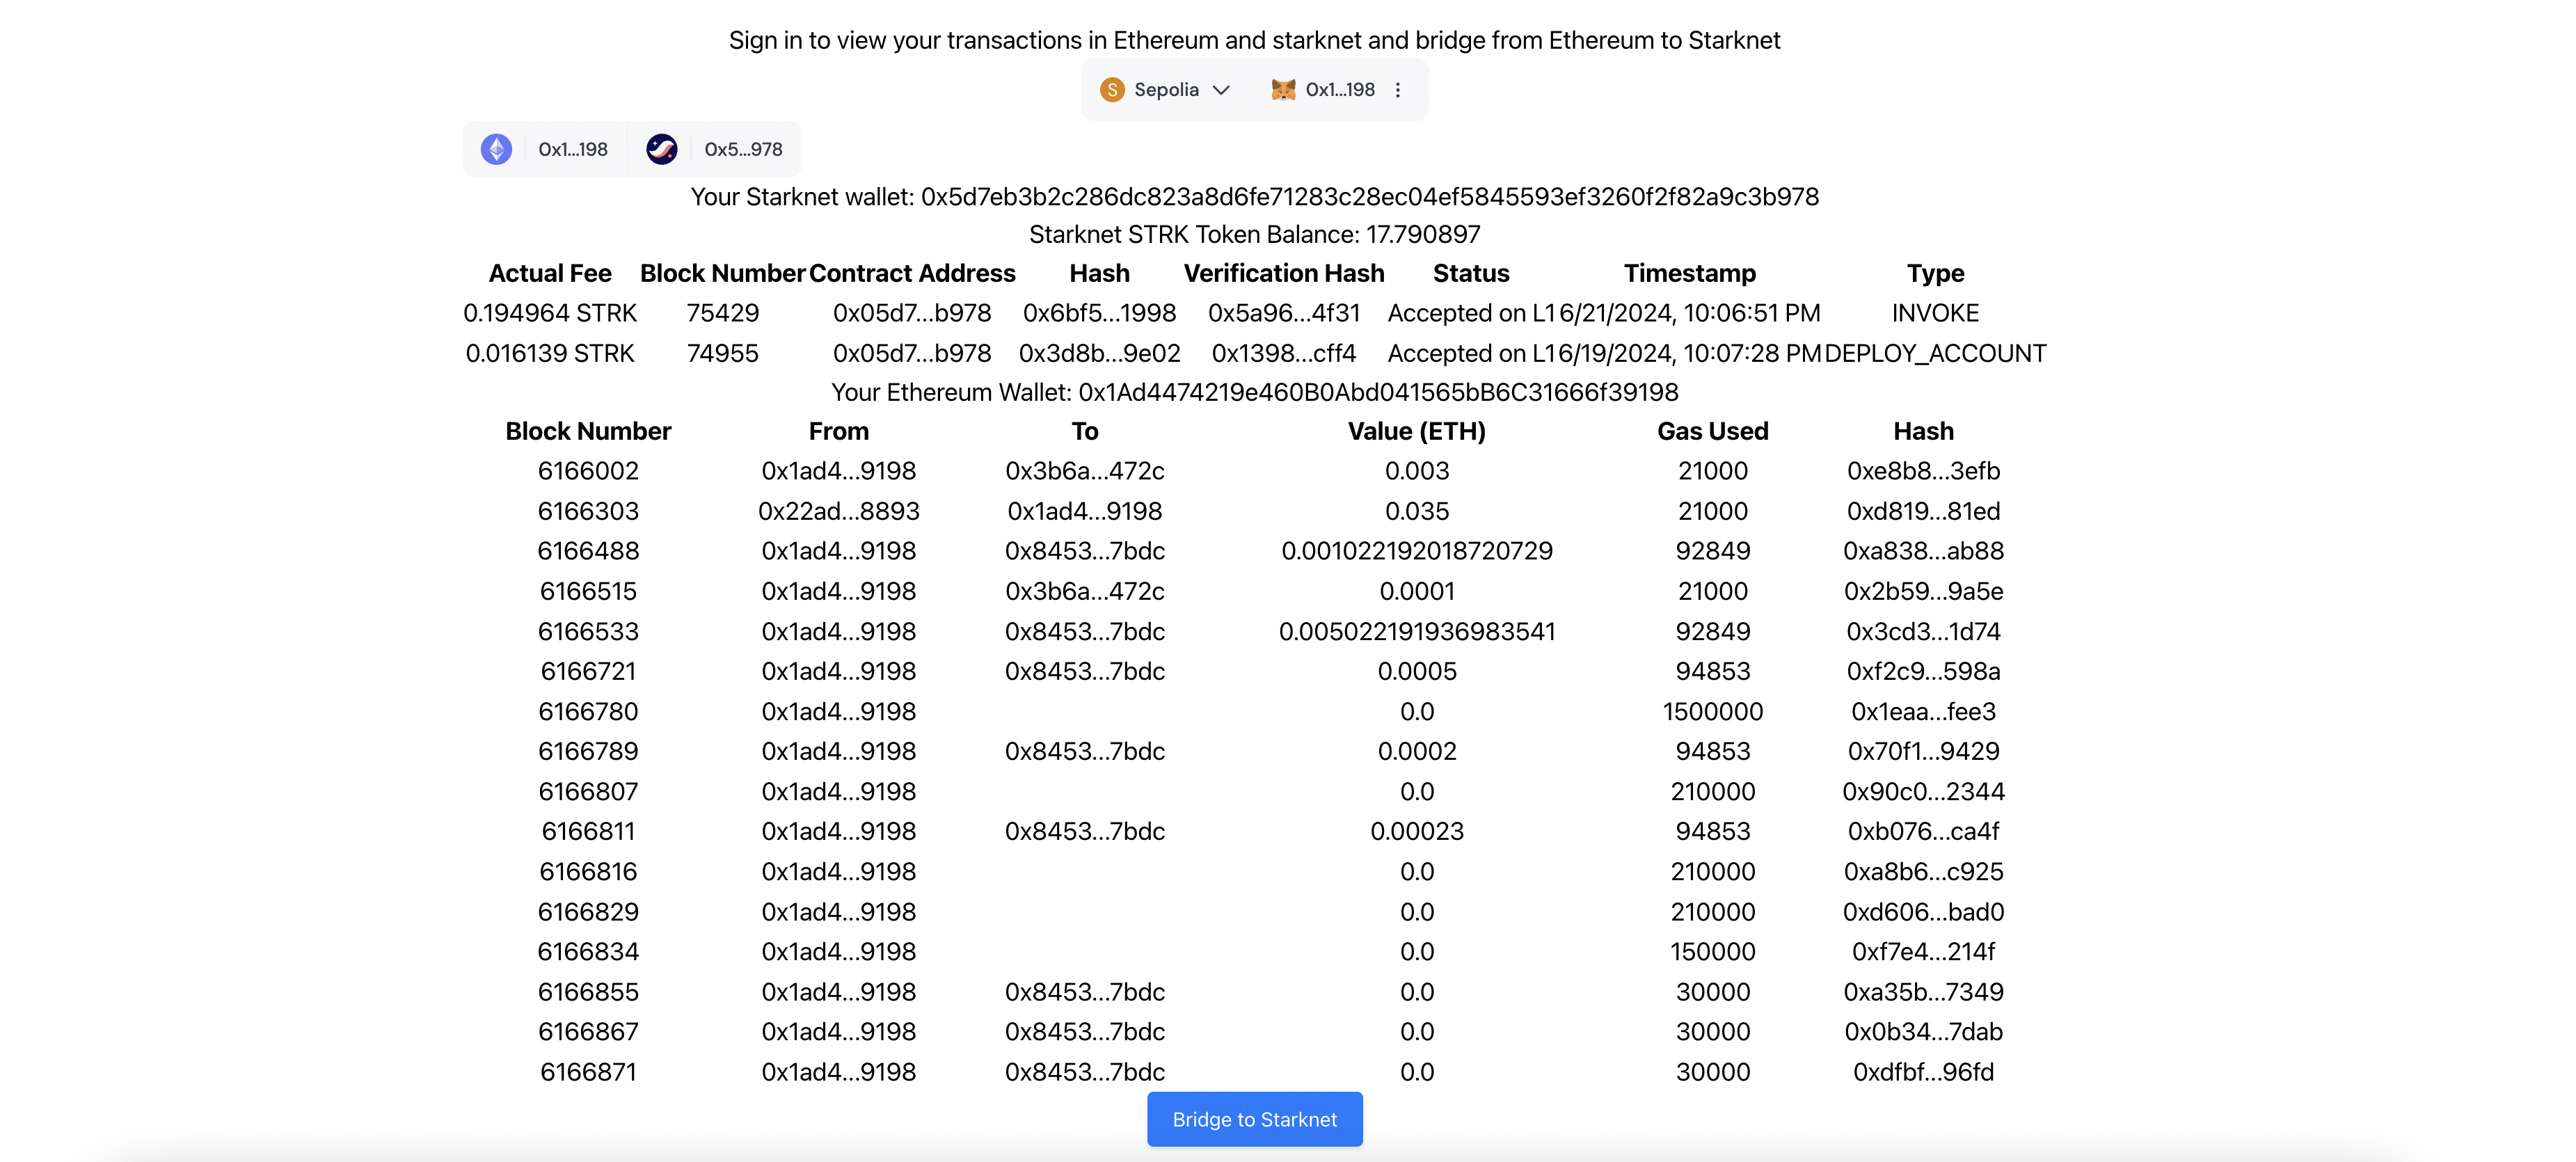Expand the Sepolia network dropdown chevron
The width and height of the screenshot is (2576, 1162).
click(1221, 90)
